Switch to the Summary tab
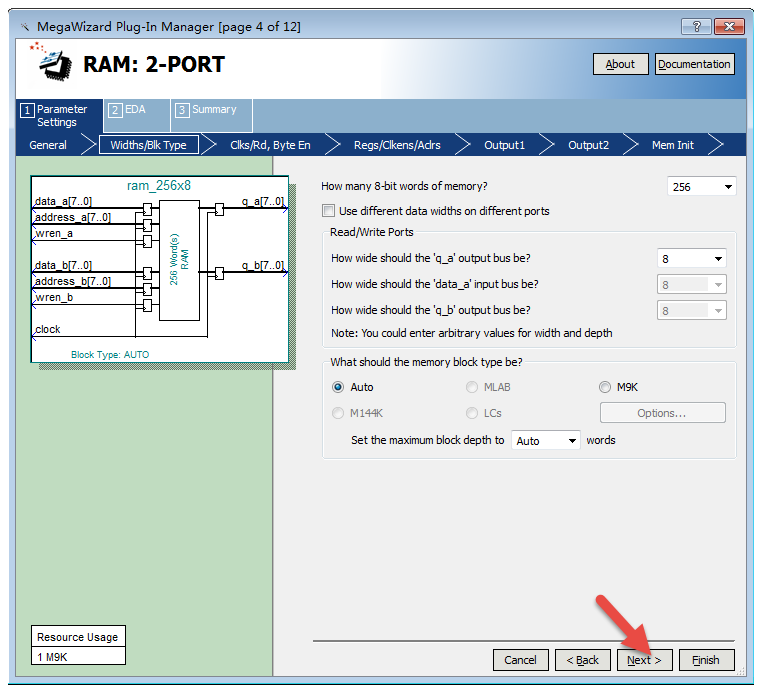Viewport: 762px width, 693px height. pyautogui.click(x=211, y=116)
